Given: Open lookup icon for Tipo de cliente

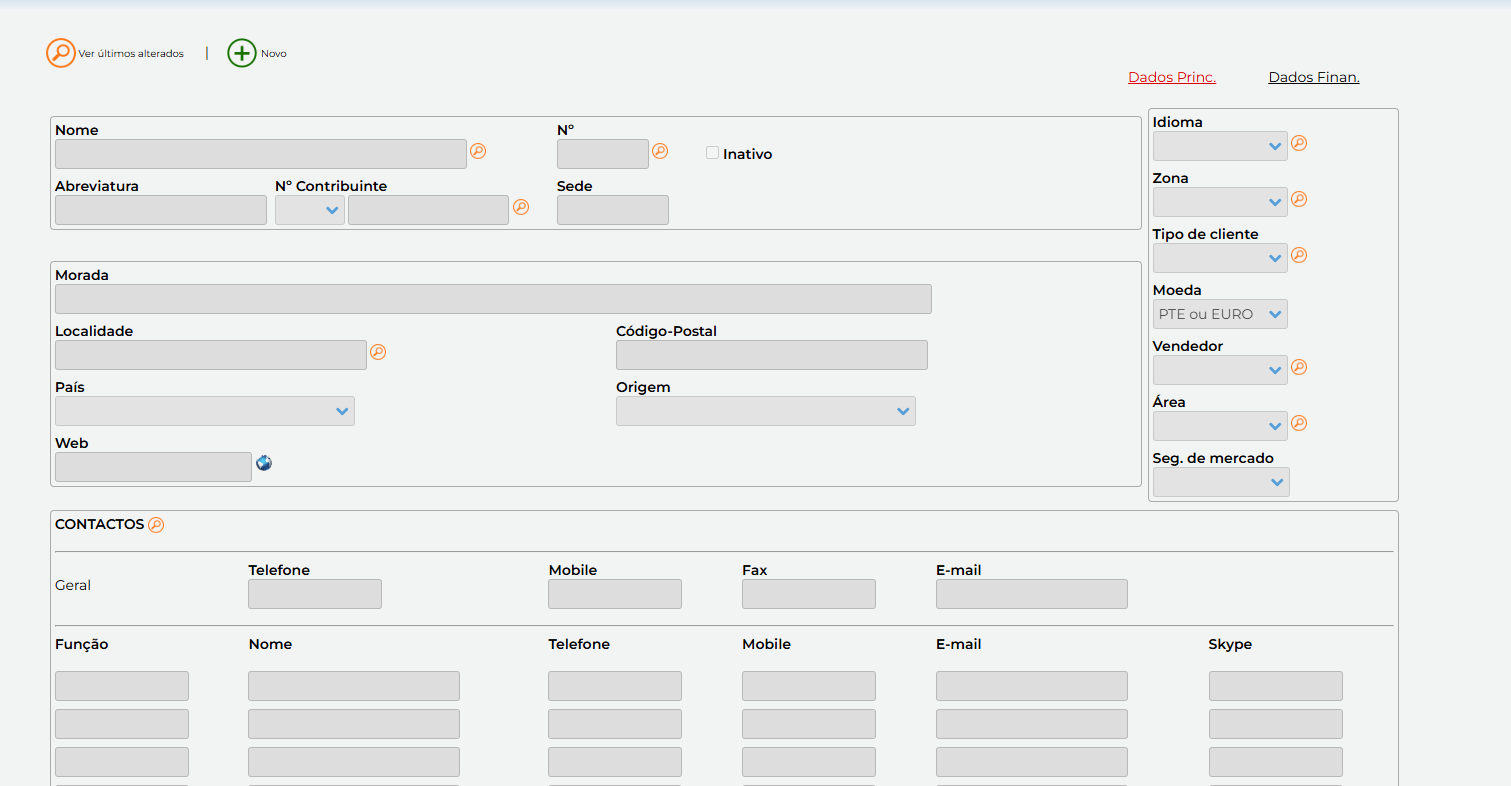Looking at the screenshot, I should coord(1299,255).
